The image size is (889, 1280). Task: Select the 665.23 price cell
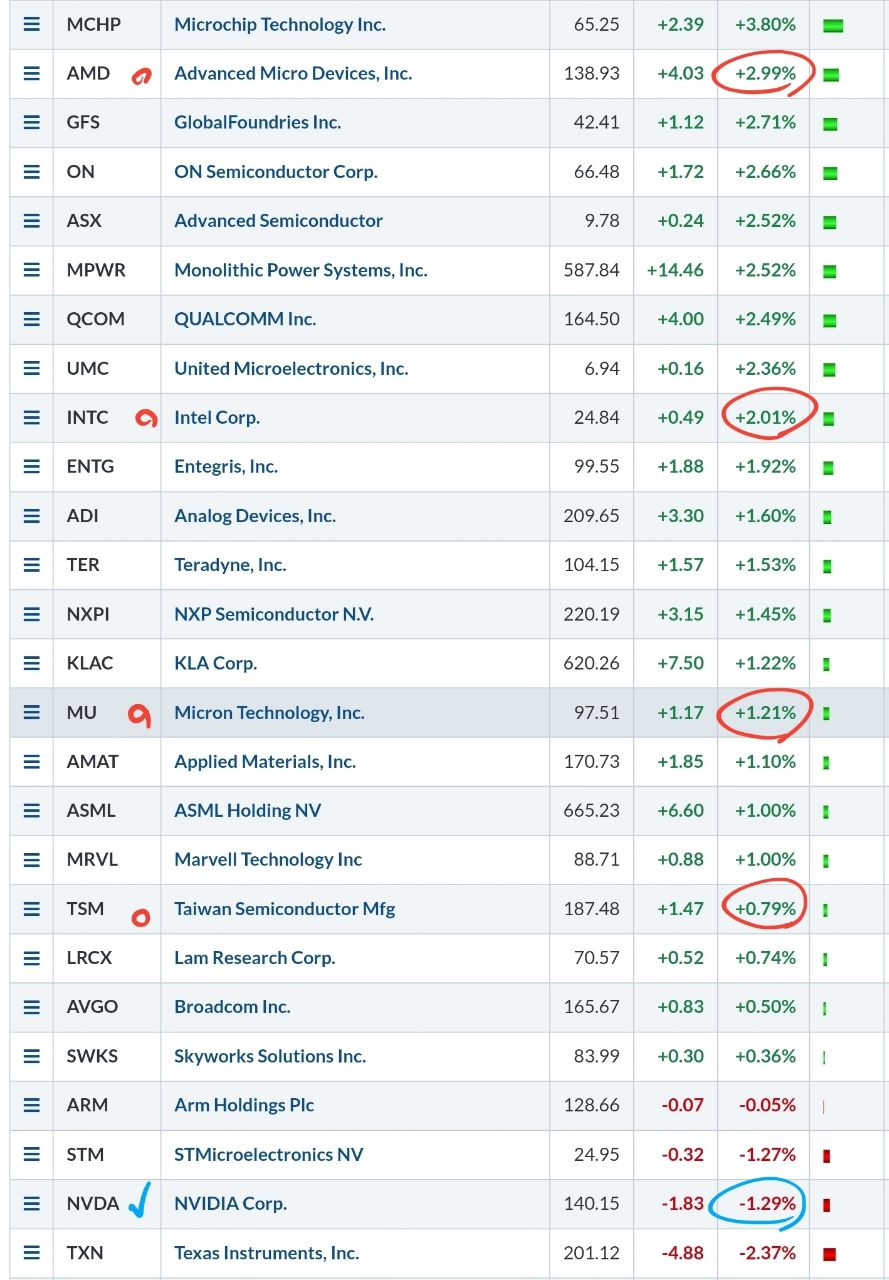coord(592,810)
